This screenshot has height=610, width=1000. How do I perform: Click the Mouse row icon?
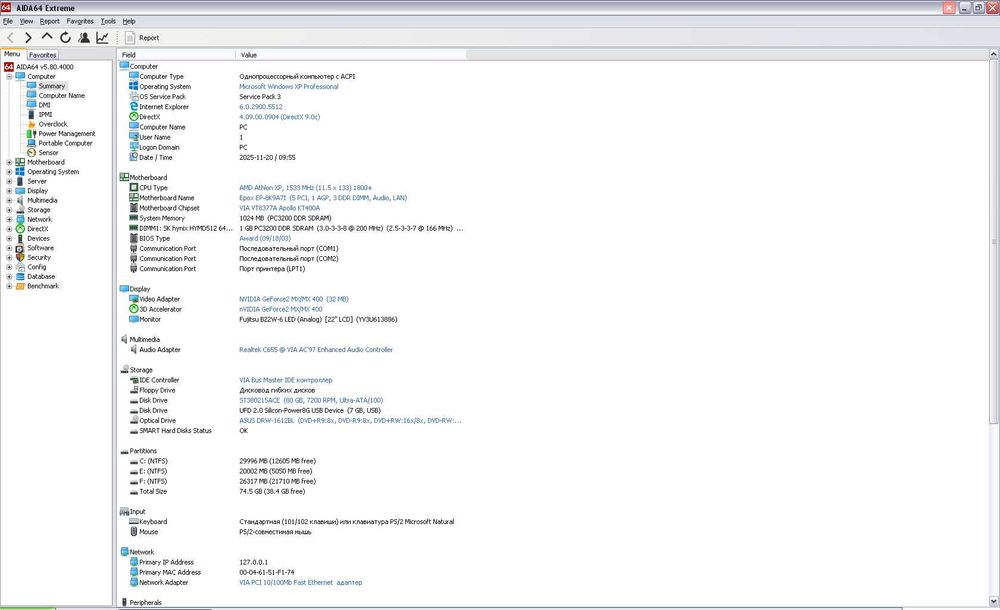point(134,532)
